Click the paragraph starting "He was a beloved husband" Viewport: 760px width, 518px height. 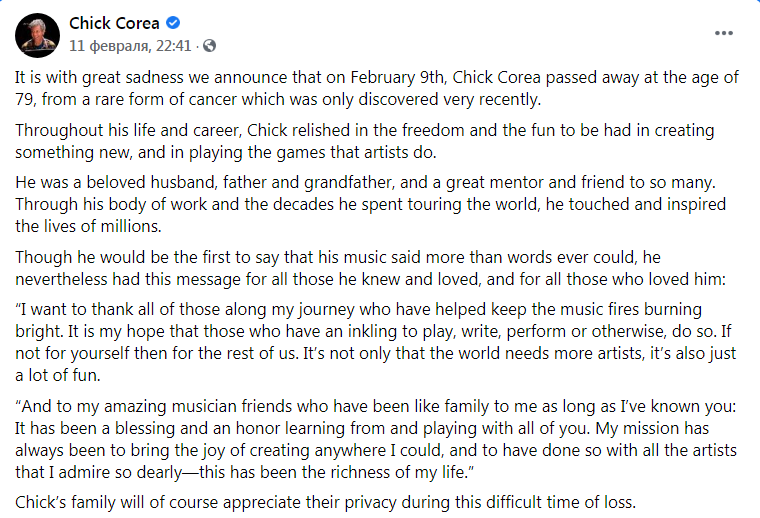pos(369,206)
